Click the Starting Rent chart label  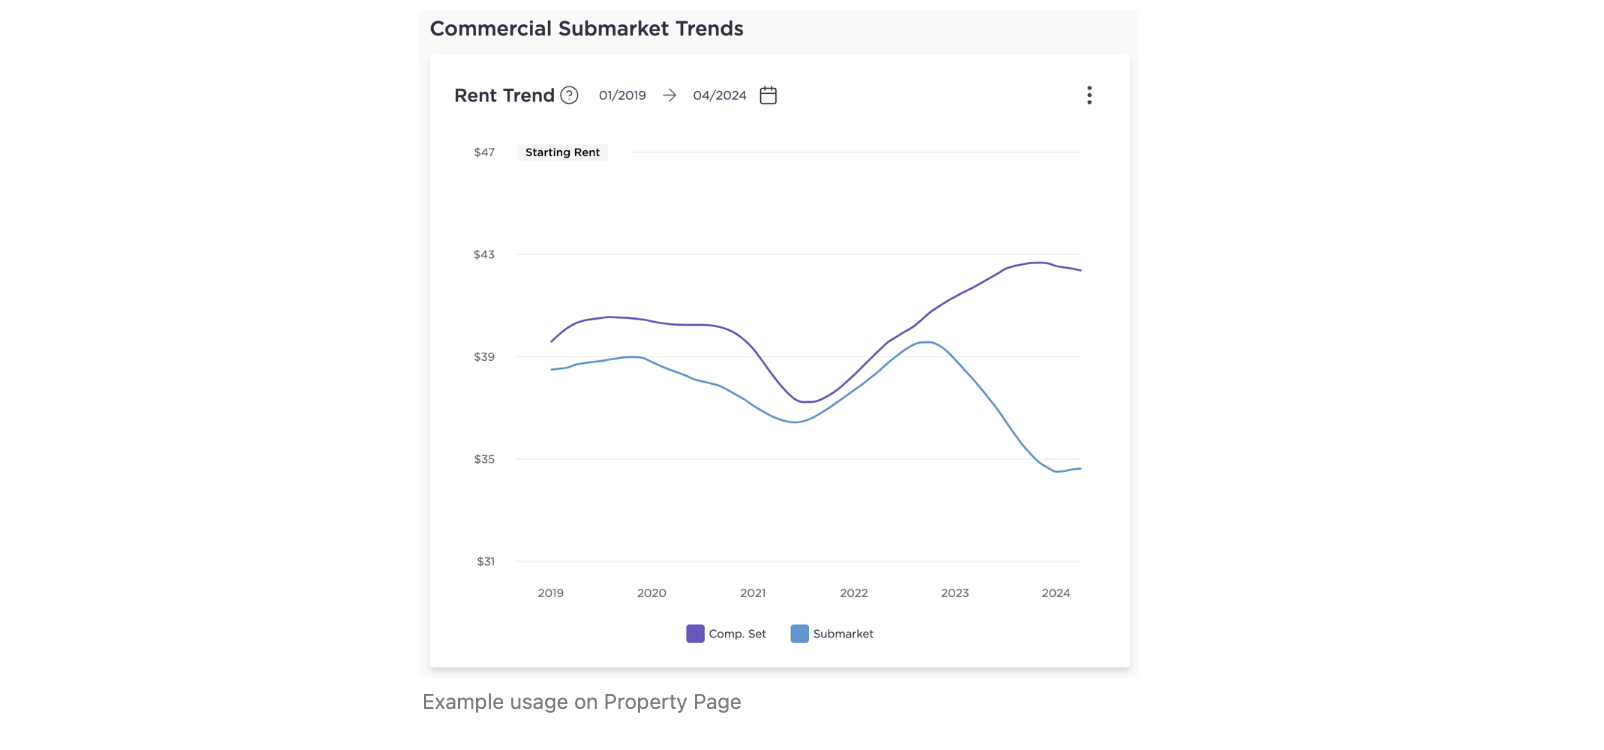[x=562, y=152]
